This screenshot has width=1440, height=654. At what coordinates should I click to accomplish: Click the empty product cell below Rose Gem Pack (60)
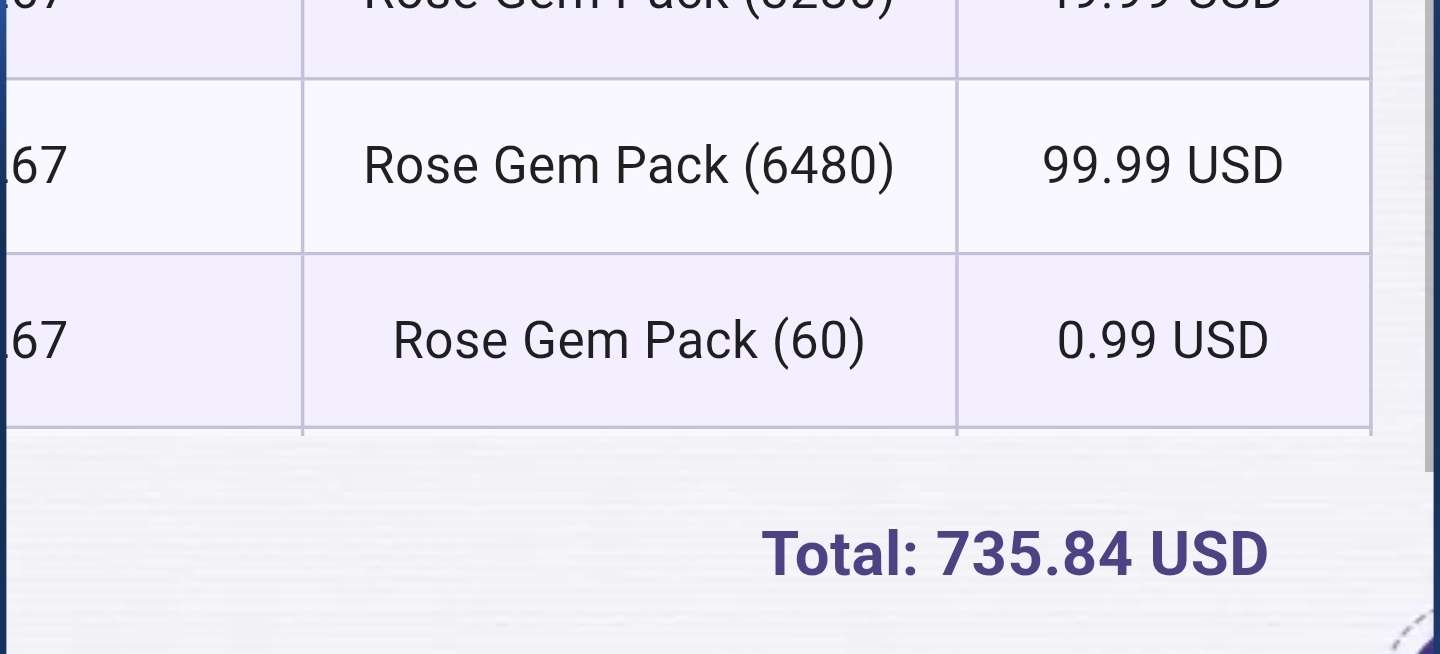629,433
